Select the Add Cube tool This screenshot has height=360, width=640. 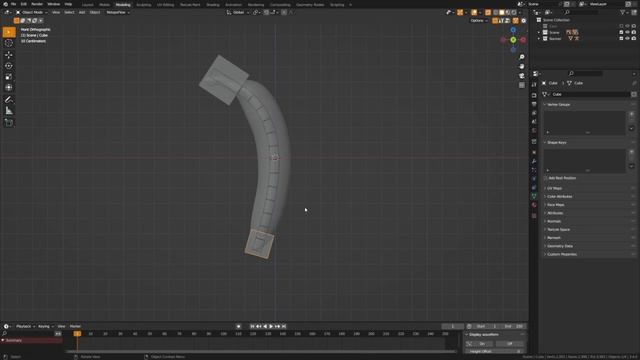pos(9,123)
